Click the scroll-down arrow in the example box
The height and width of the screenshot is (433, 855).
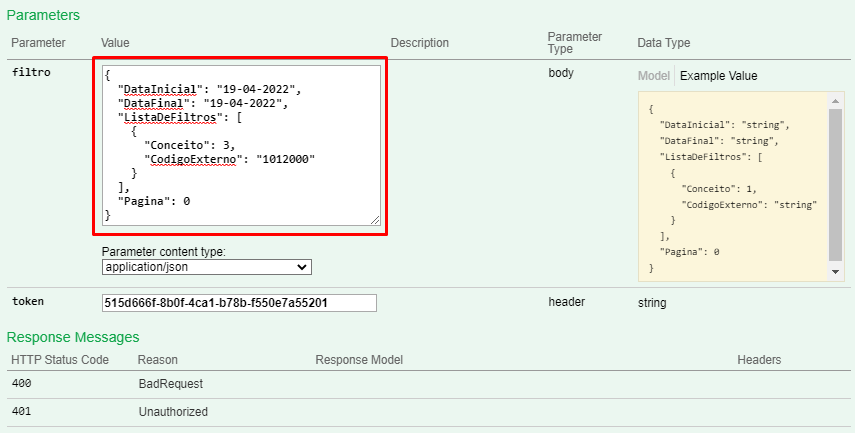pos(836,272)
